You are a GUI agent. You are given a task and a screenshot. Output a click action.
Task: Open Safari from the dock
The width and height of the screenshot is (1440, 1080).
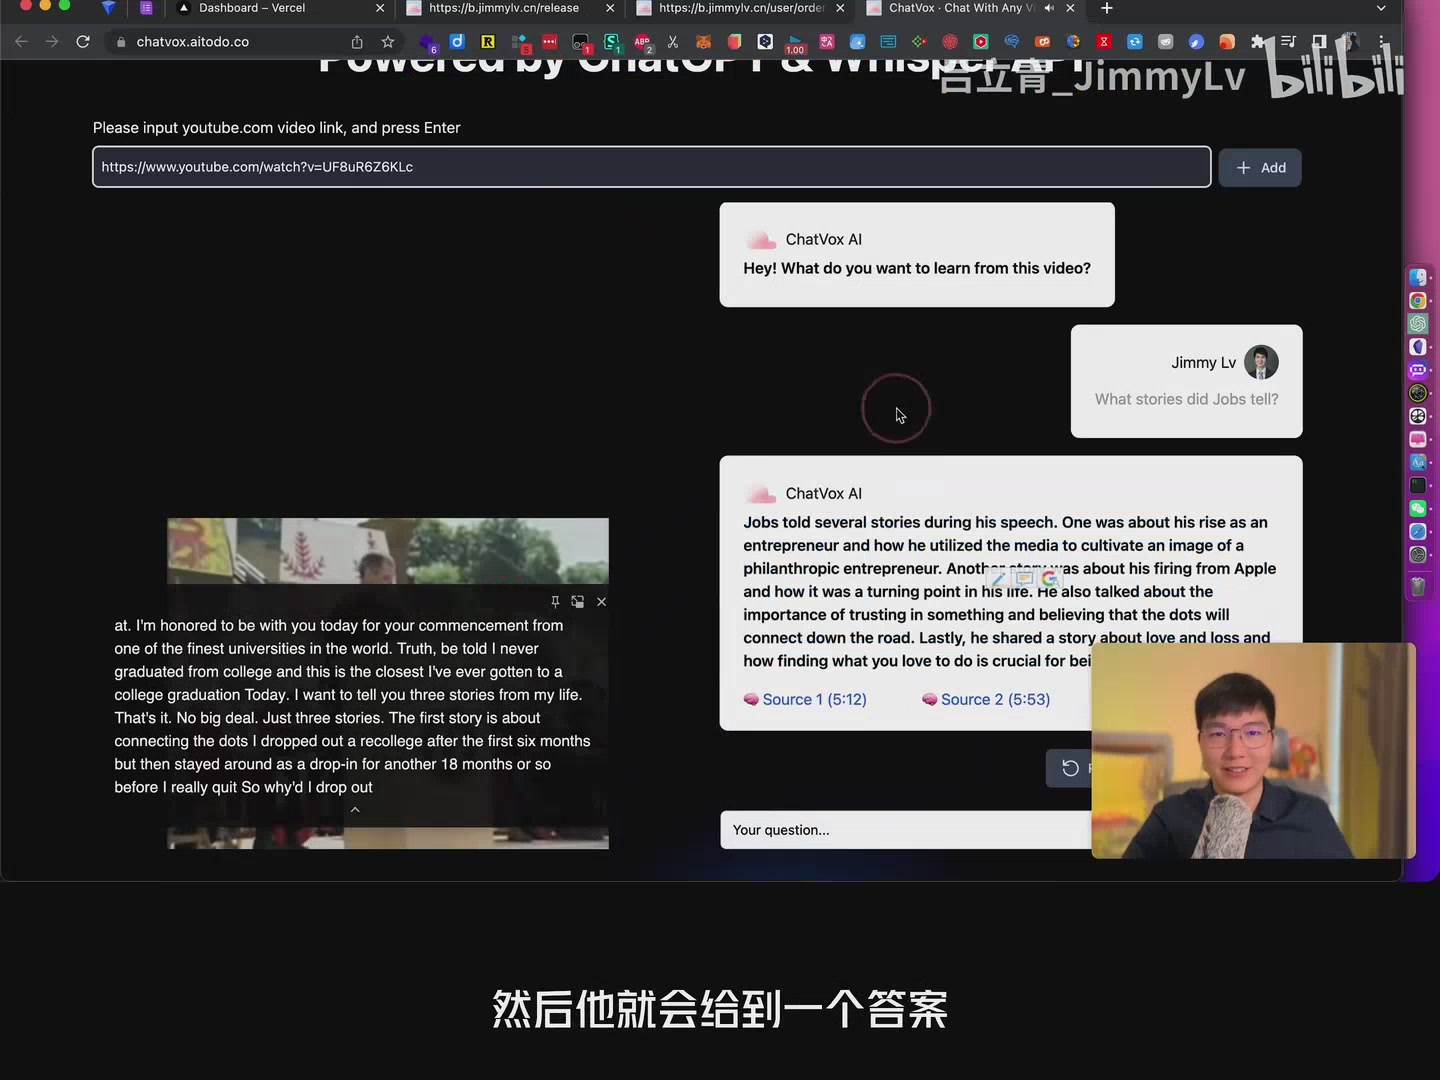tap(1417, 531)
